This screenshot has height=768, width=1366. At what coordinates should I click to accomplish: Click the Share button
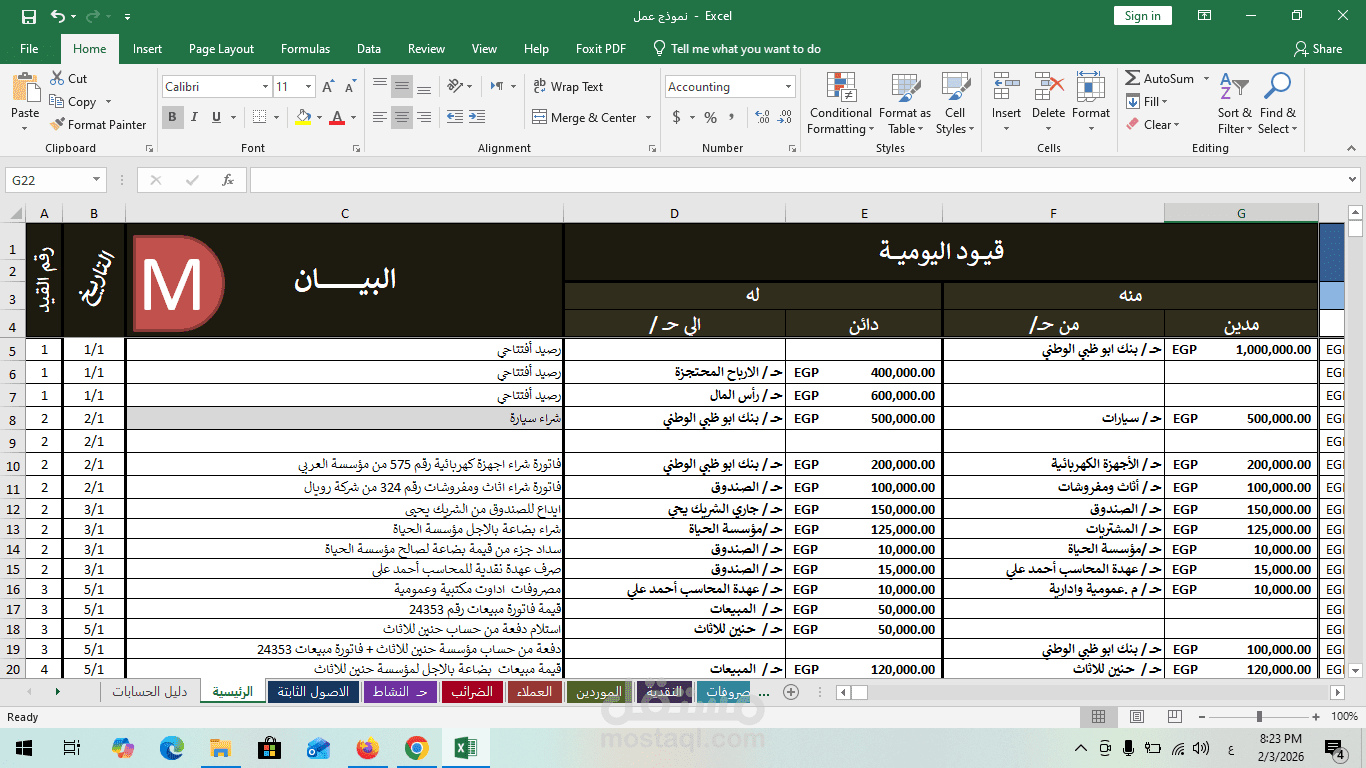pyautogui.click(x=1317, y=49)
